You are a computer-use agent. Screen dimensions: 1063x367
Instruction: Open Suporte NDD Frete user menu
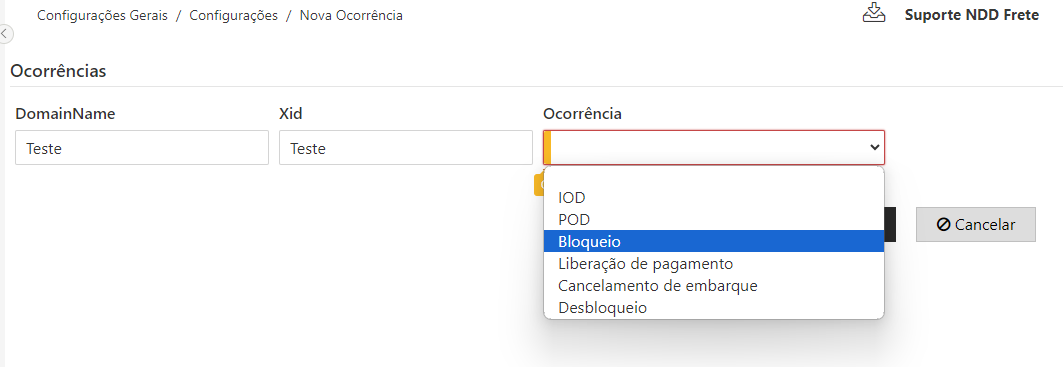971,15
